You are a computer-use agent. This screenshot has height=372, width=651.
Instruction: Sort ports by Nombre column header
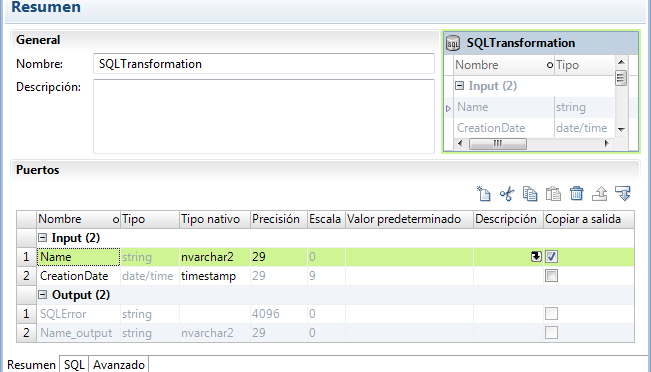click(78, 219)
